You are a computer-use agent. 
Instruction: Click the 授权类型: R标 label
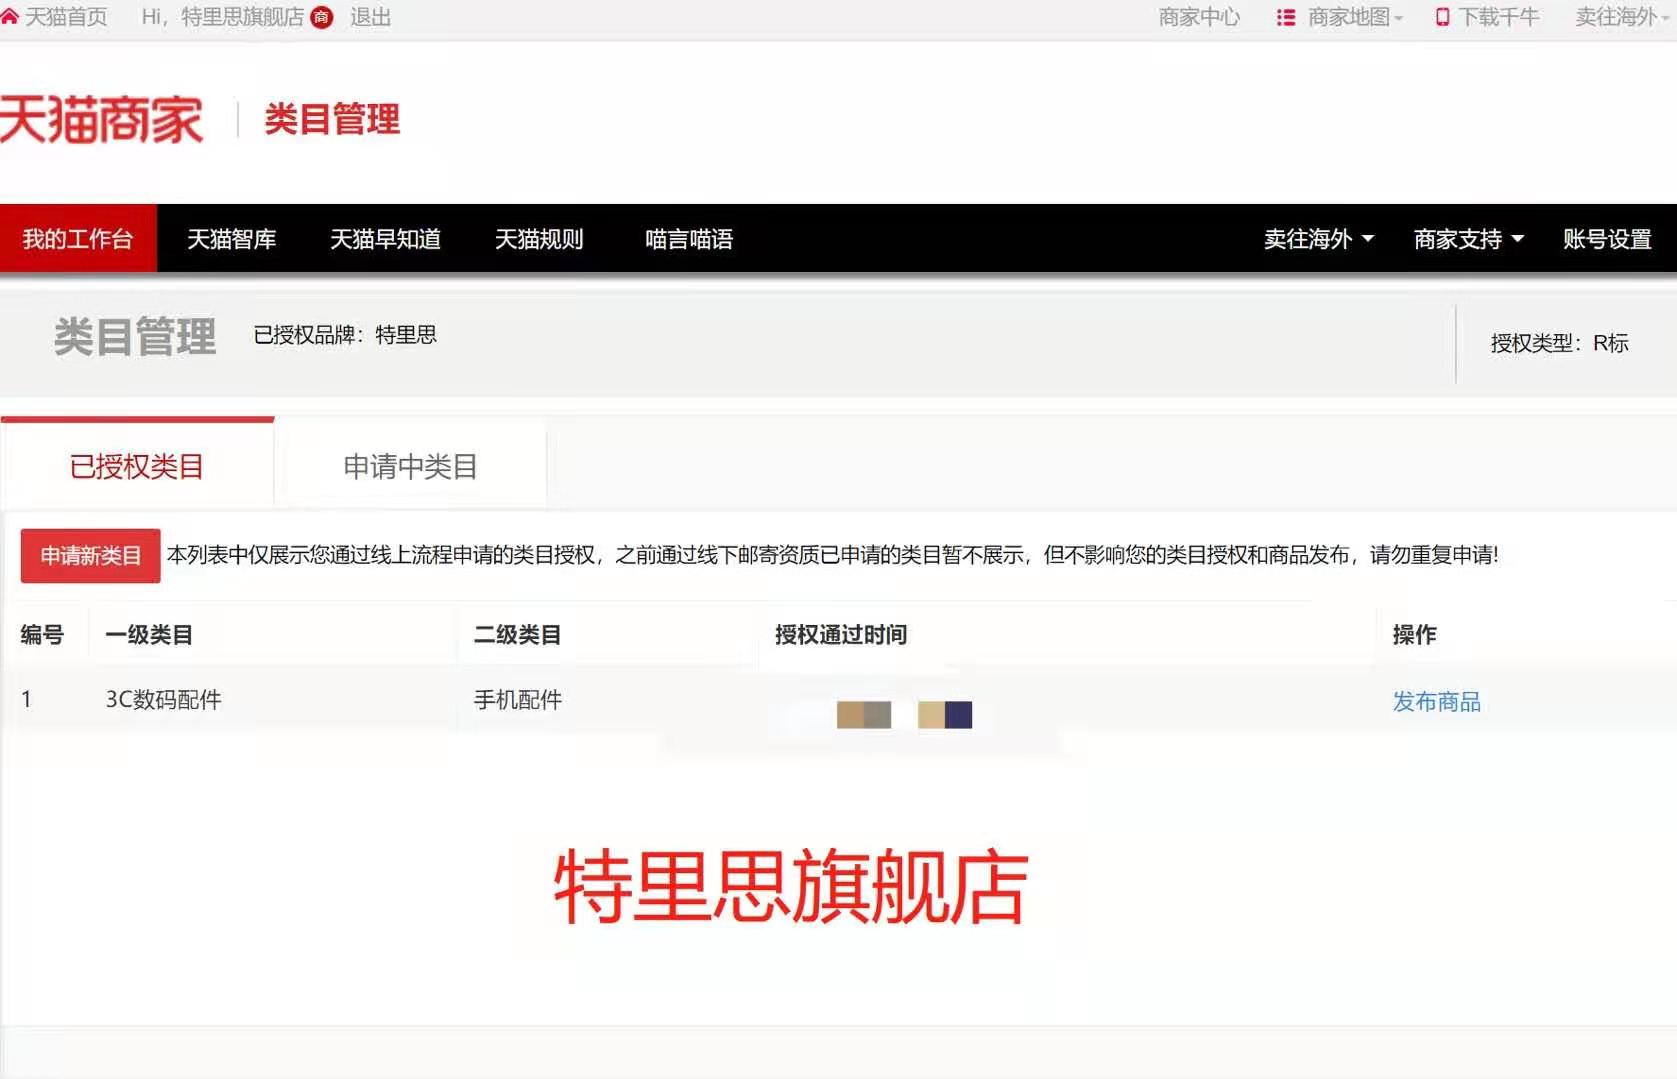[1559, 343]
